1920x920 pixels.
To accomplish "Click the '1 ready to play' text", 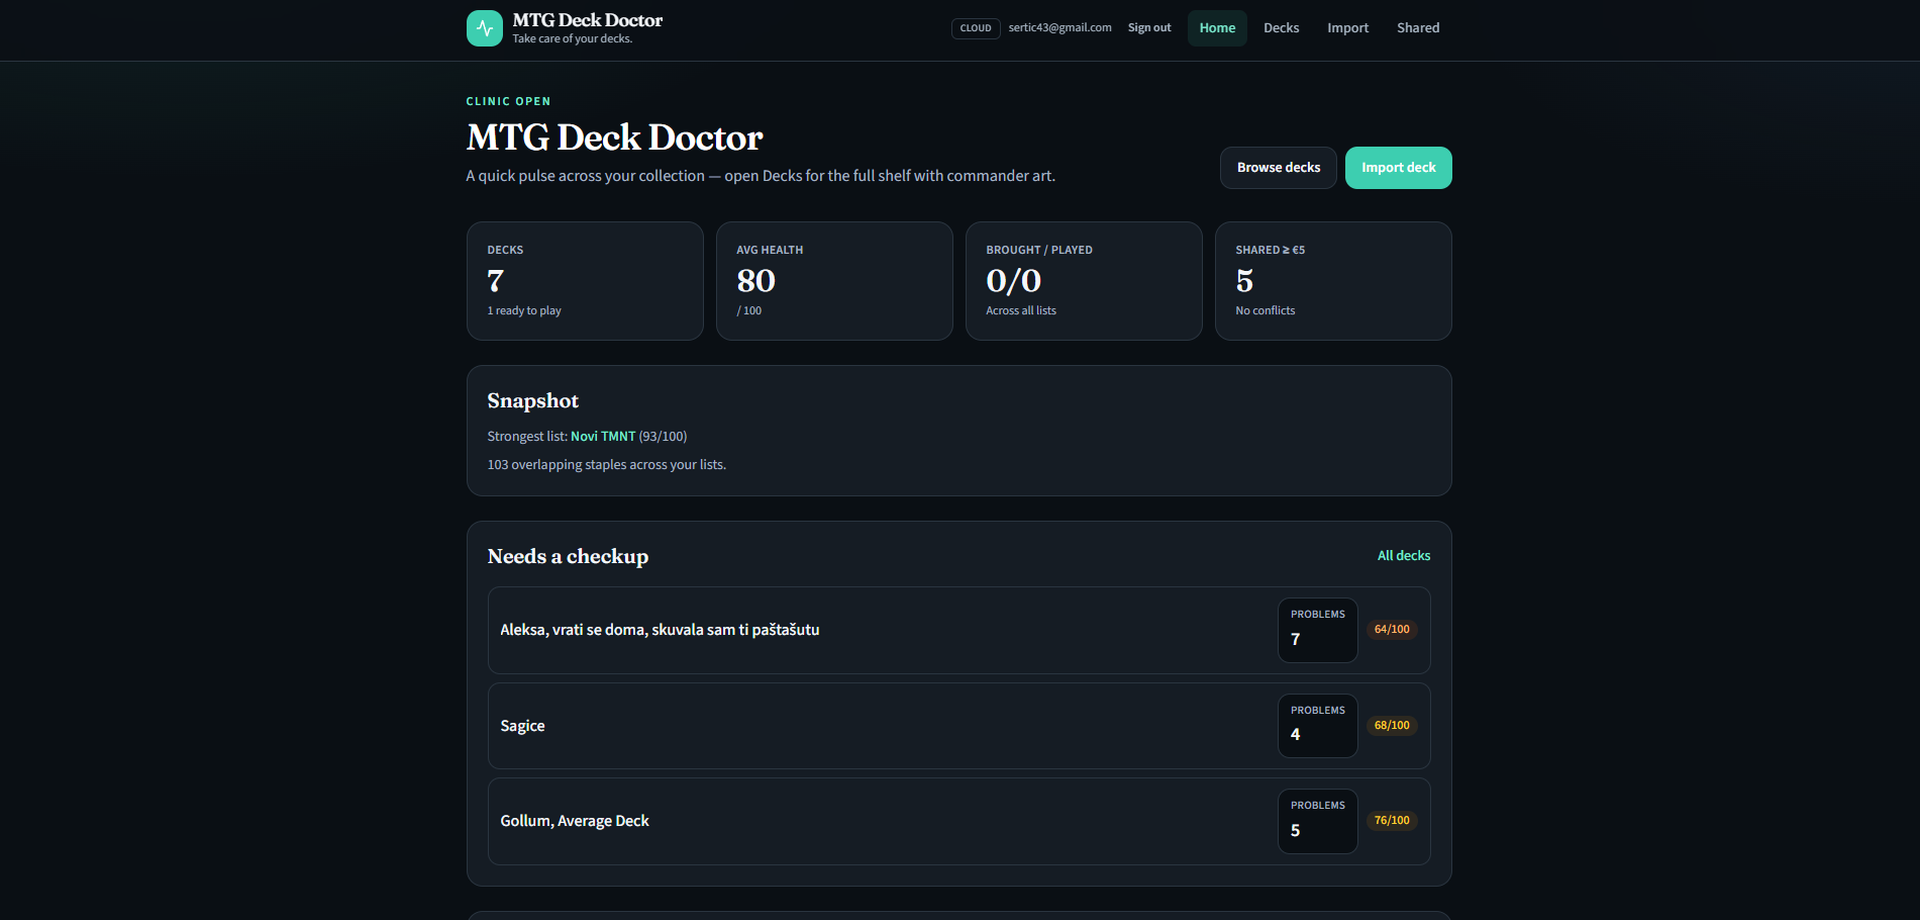I will pyautogui.click(x=524, y=311).
